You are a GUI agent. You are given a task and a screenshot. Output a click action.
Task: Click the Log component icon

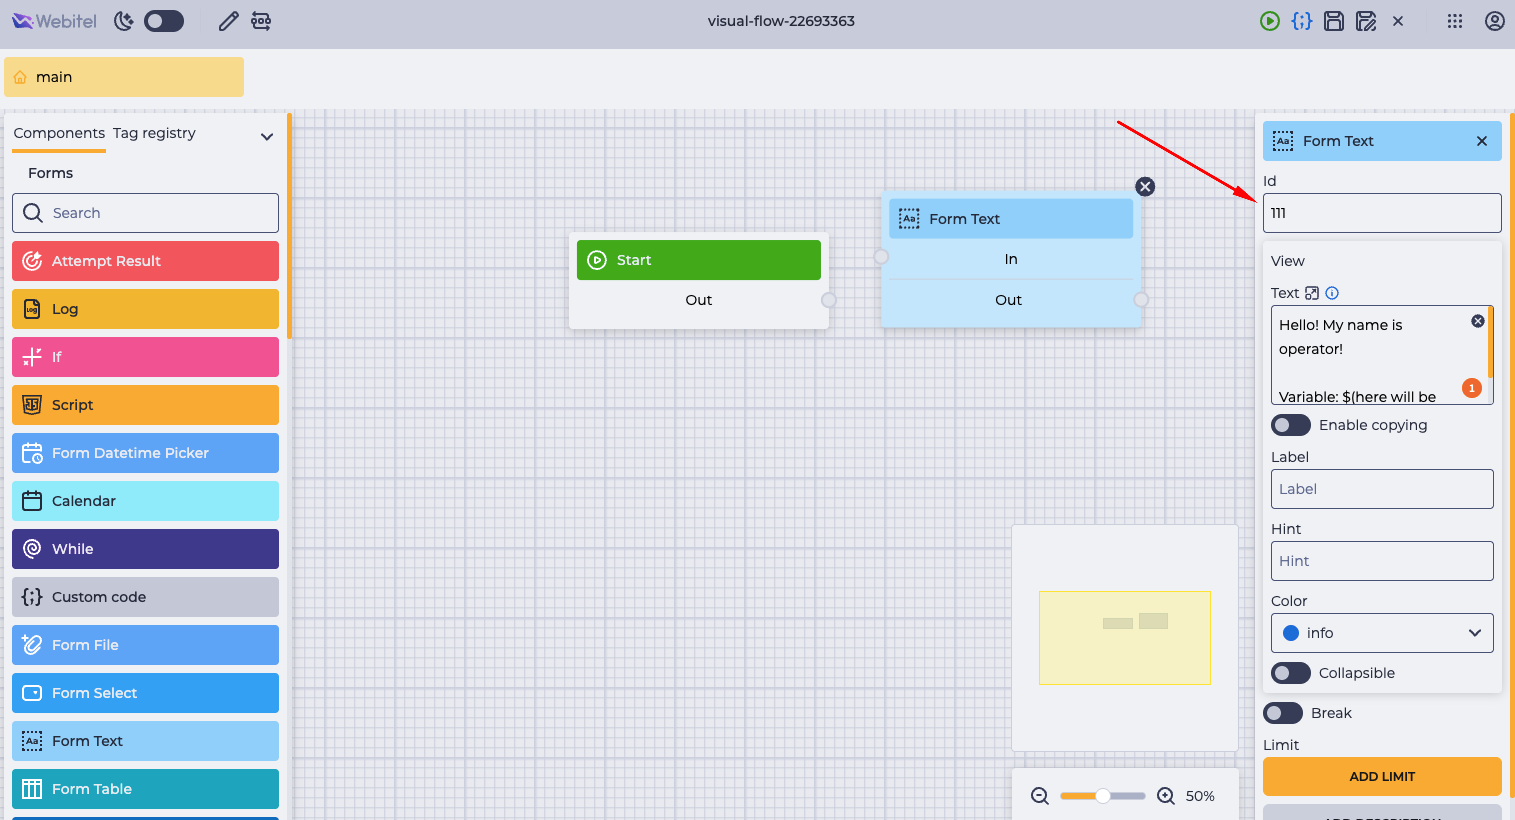pyautogui.click(x=32, y=309)
